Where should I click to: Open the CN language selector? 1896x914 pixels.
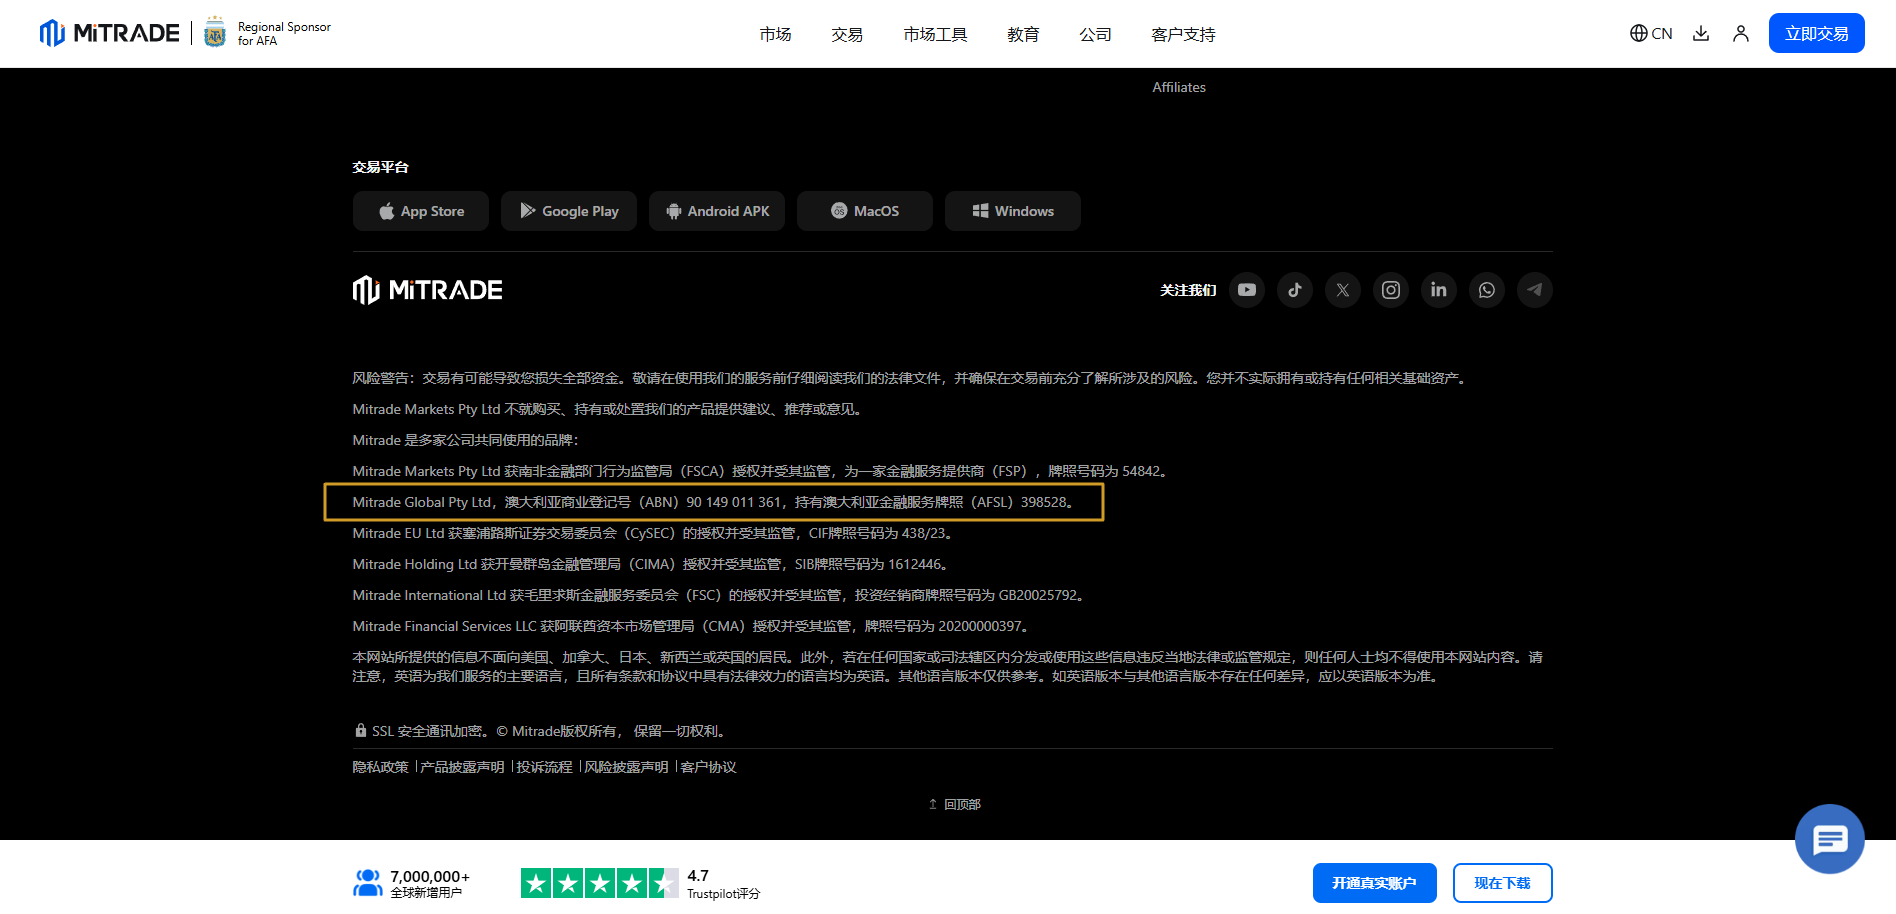click(1651, 33)
